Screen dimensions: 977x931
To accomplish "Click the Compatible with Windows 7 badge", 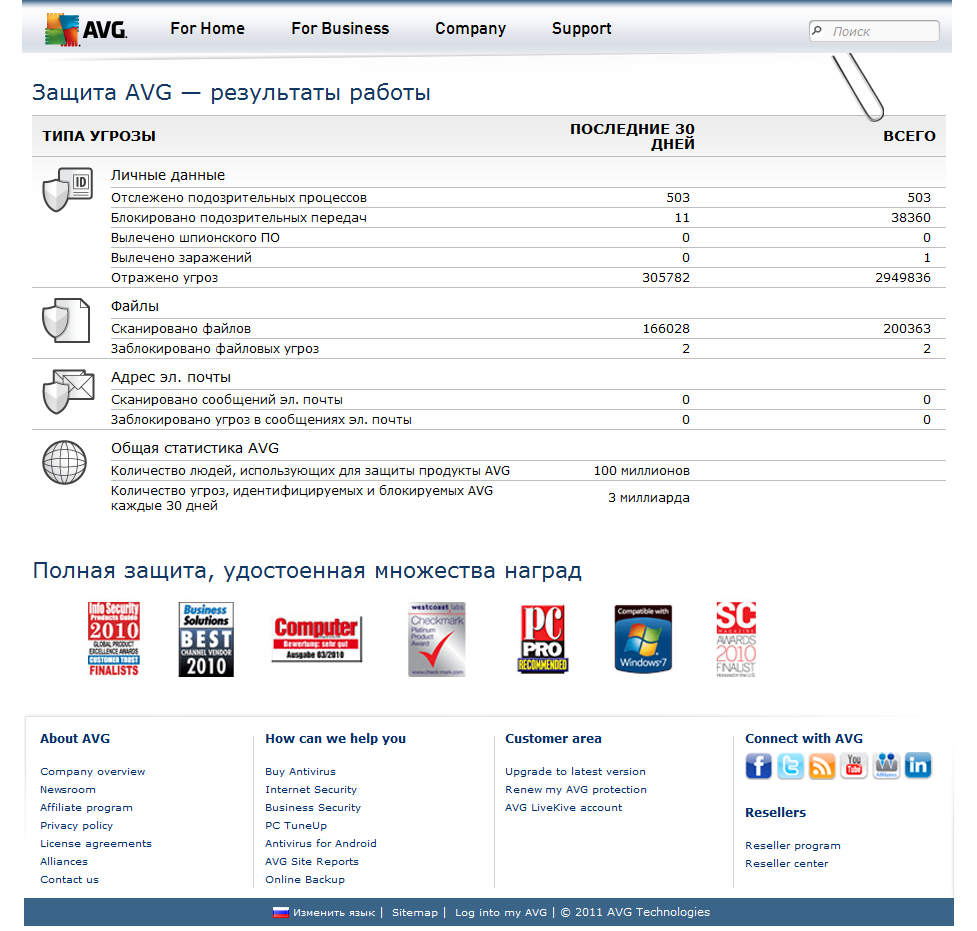I will click(643, 639).
